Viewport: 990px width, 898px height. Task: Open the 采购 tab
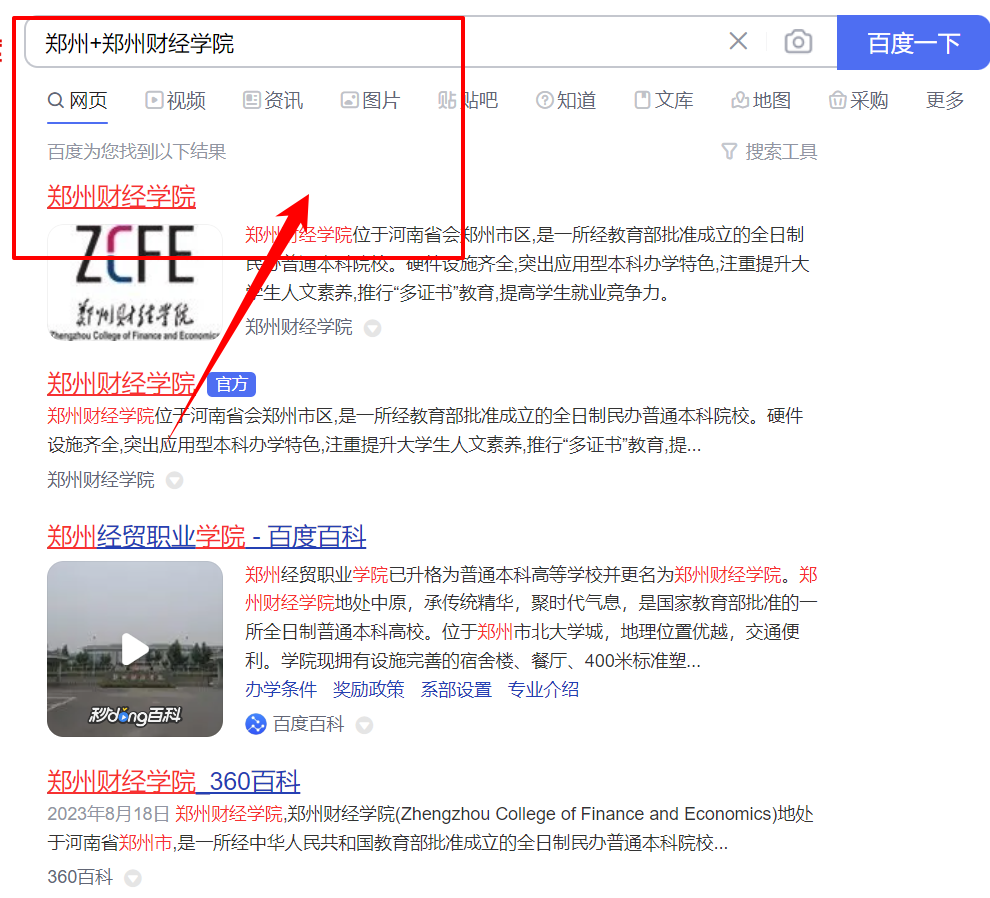(x=858, y=100)
